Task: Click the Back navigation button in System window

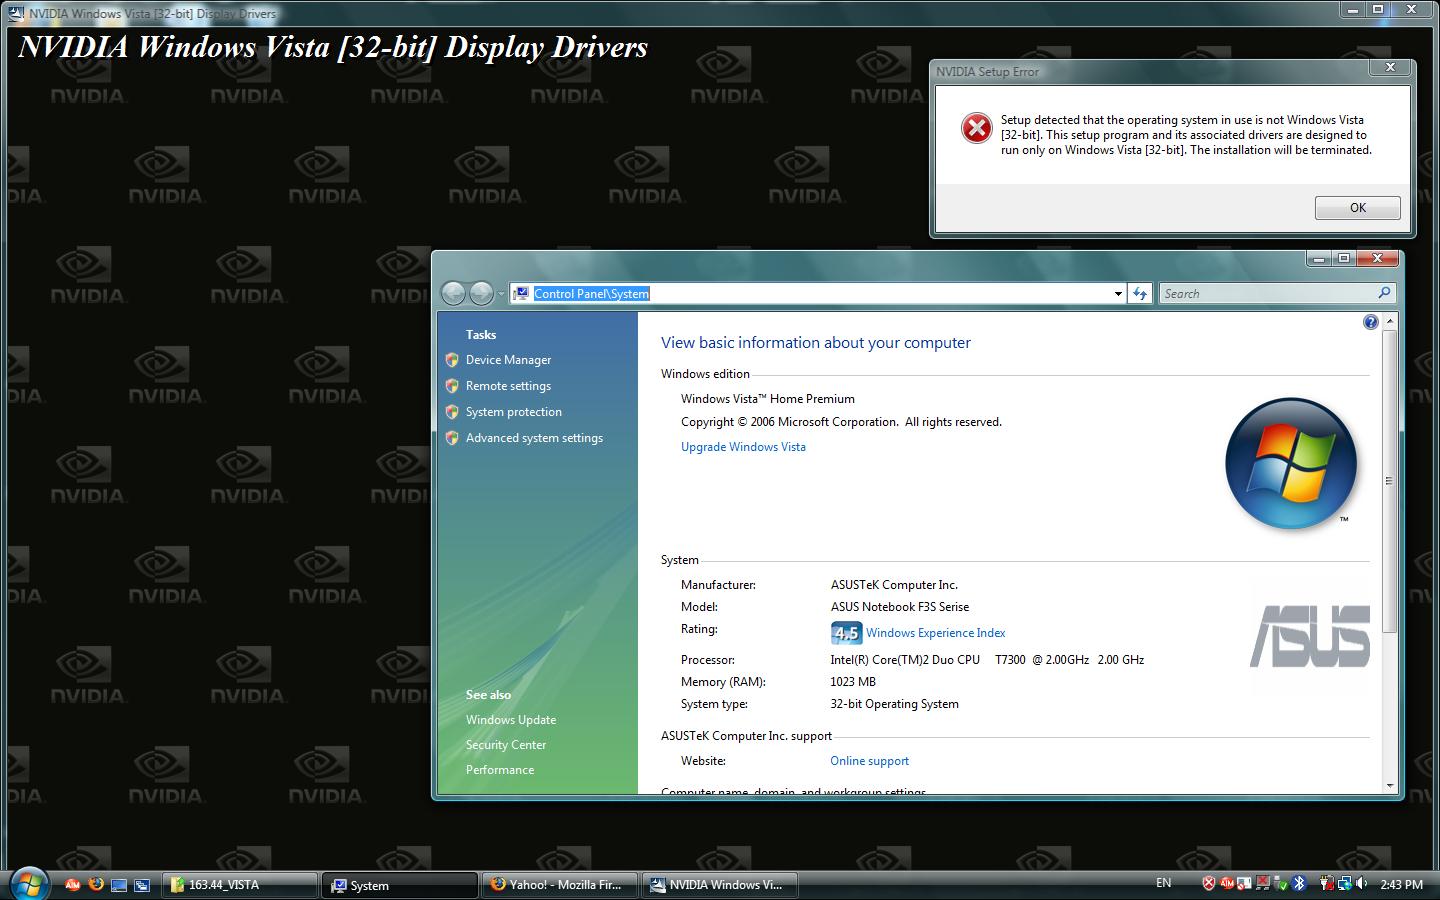Action: point(454,293)
